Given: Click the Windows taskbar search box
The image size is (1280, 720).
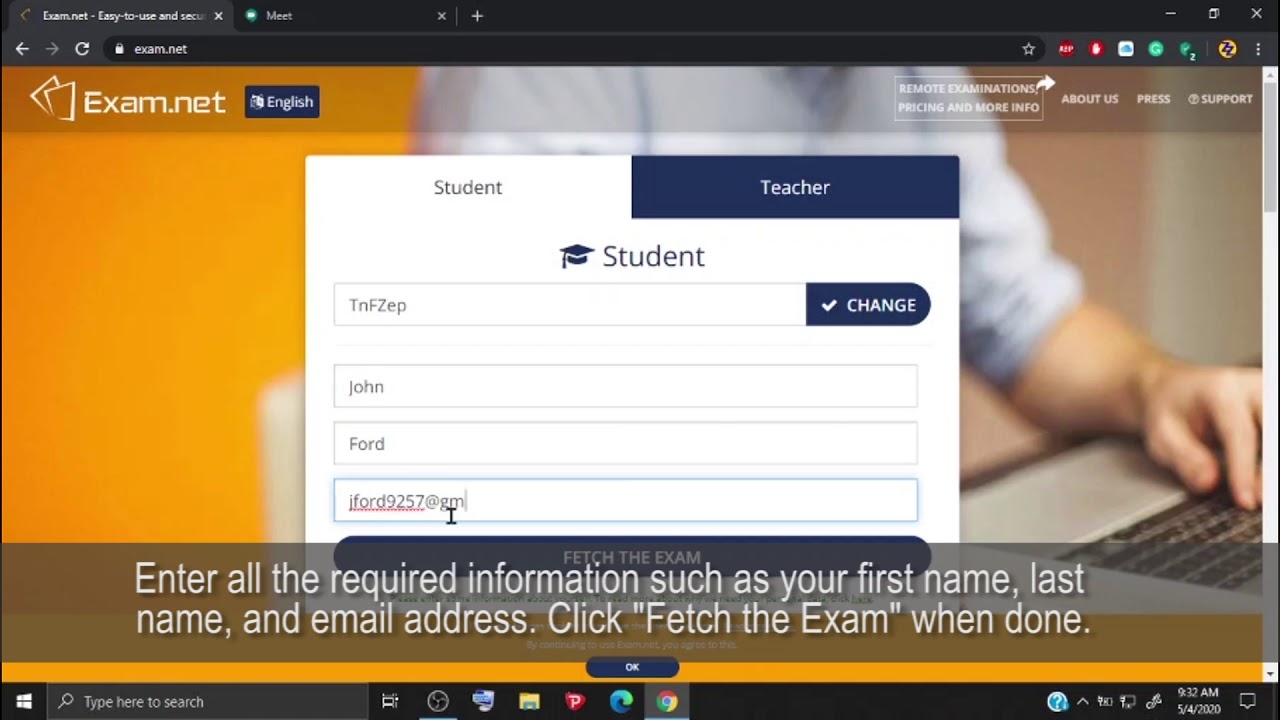Looking at the screenshot, I should (x=208, y=701).
